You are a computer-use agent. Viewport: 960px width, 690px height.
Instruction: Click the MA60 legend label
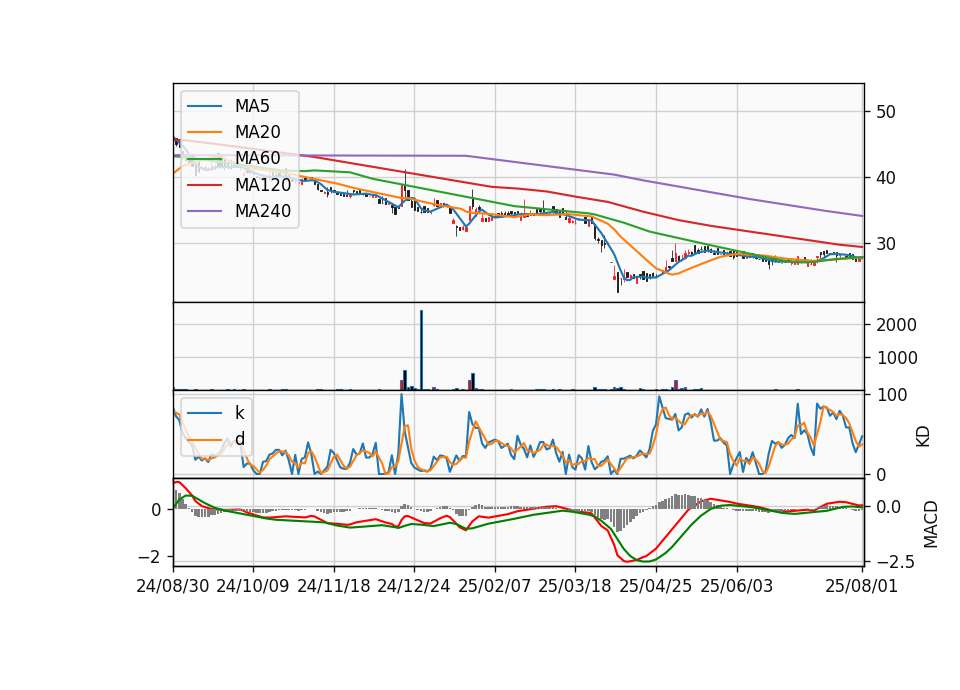tap(257, 158)
